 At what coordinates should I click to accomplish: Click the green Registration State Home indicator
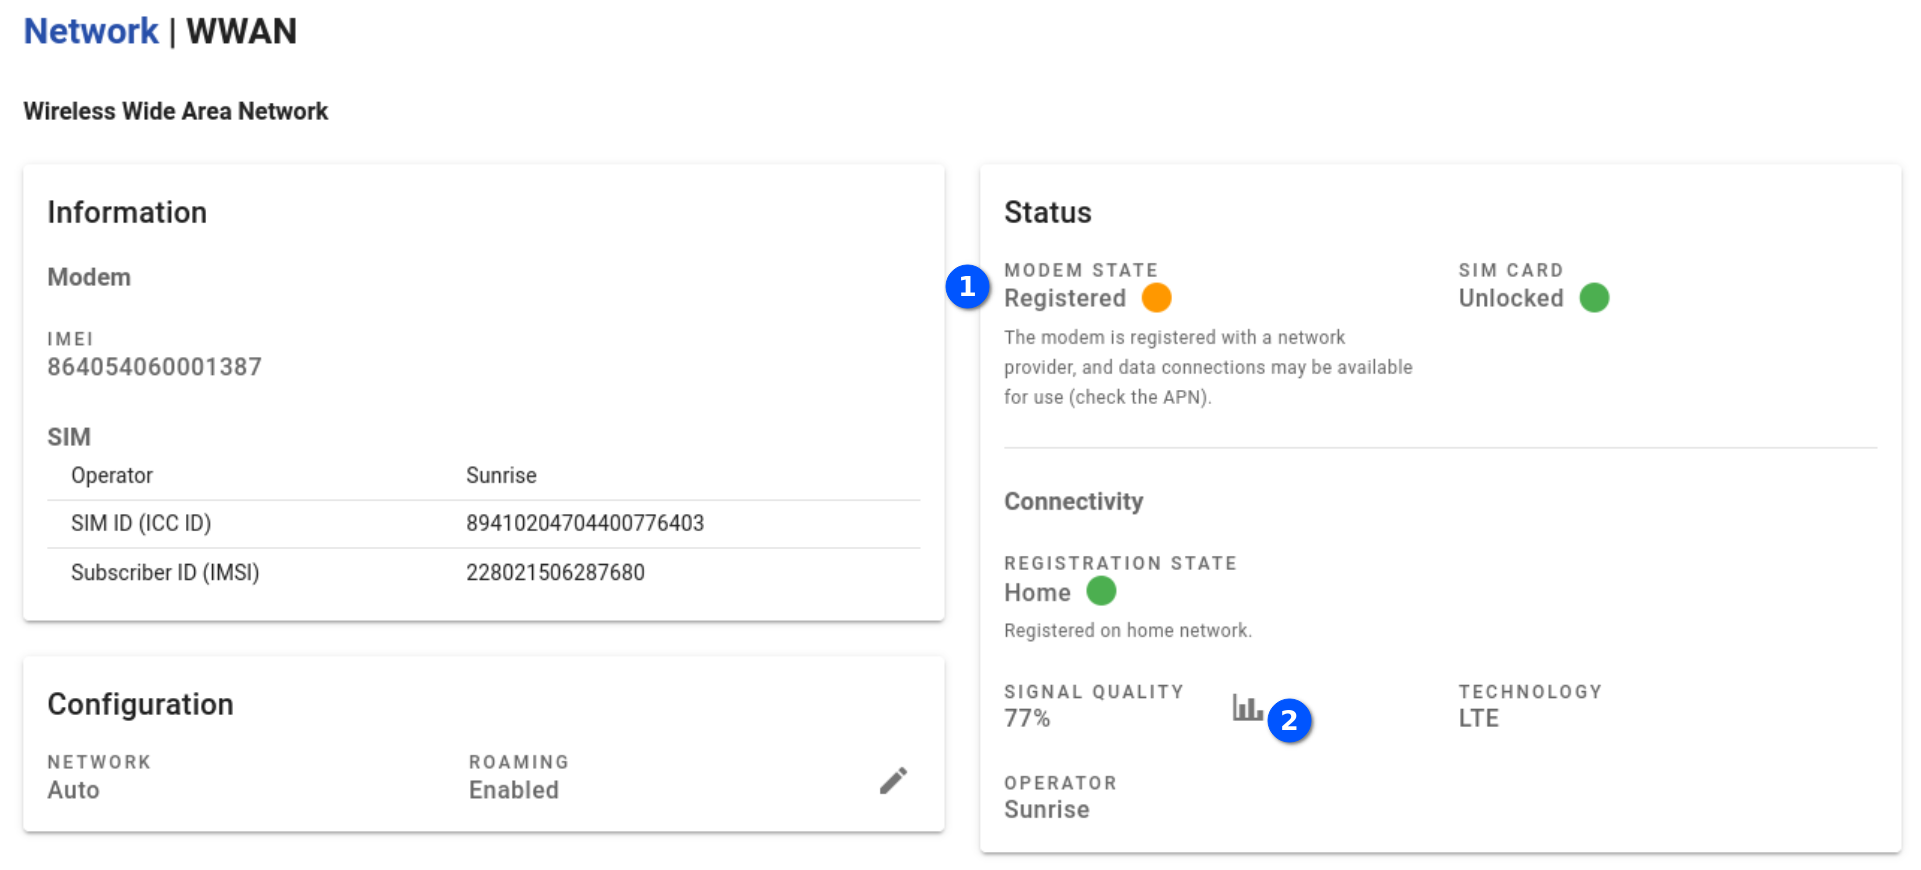click(x=1100, y=592)
